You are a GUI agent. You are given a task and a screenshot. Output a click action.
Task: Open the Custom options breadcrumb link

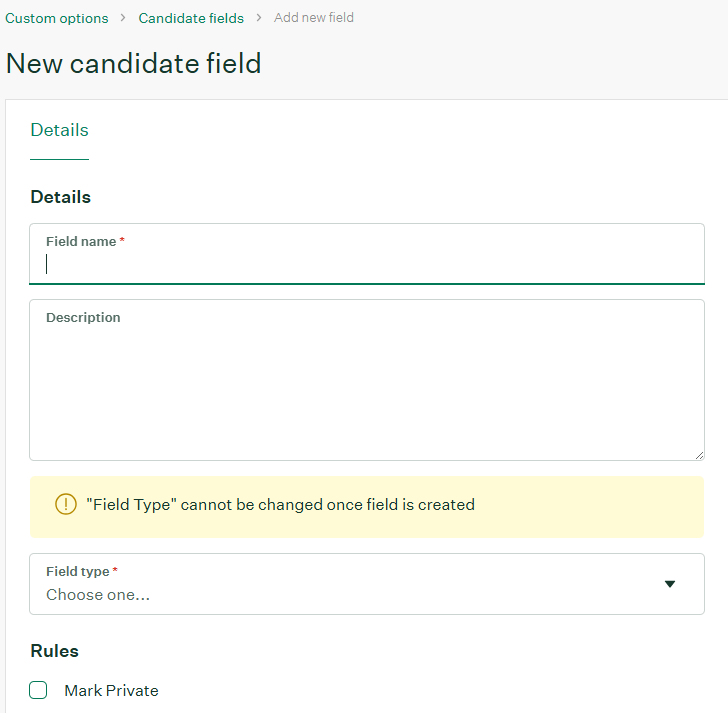57,18
